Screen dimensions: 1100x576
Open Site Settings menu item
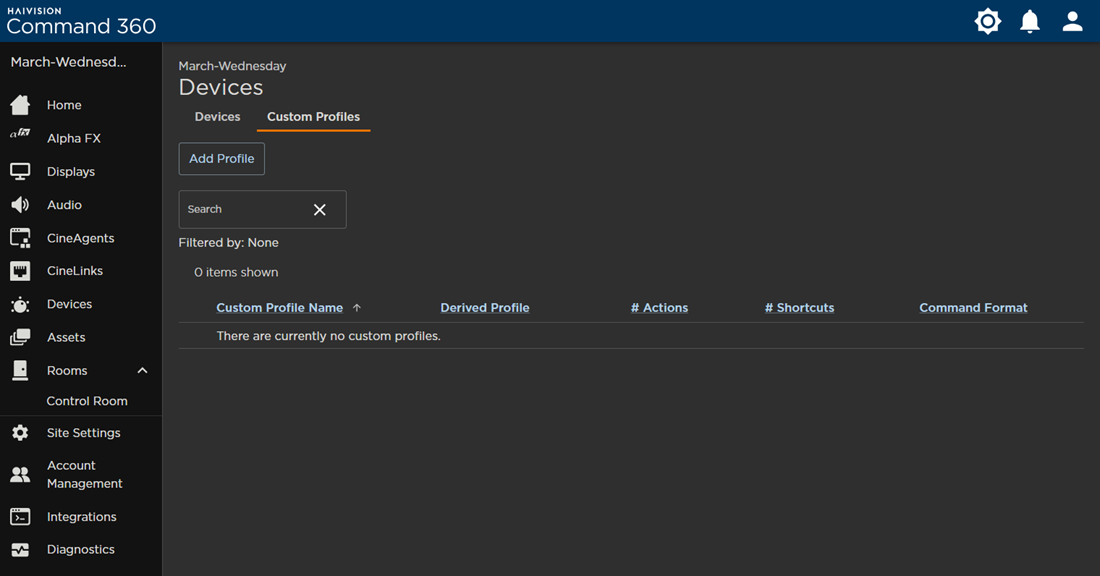[x=83, y=433]
